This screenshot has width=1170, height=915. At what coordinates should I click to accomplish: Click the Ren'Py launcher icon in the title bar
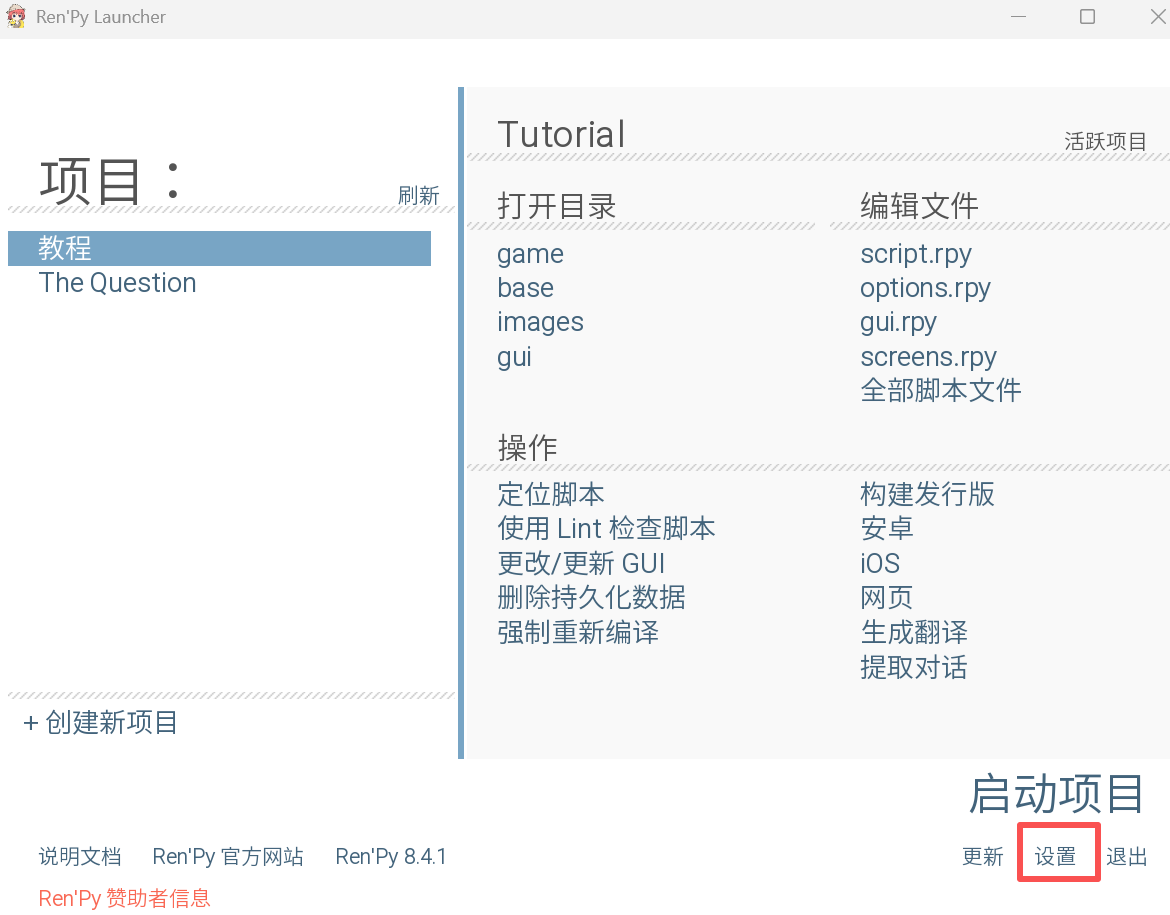coord(16,17)
